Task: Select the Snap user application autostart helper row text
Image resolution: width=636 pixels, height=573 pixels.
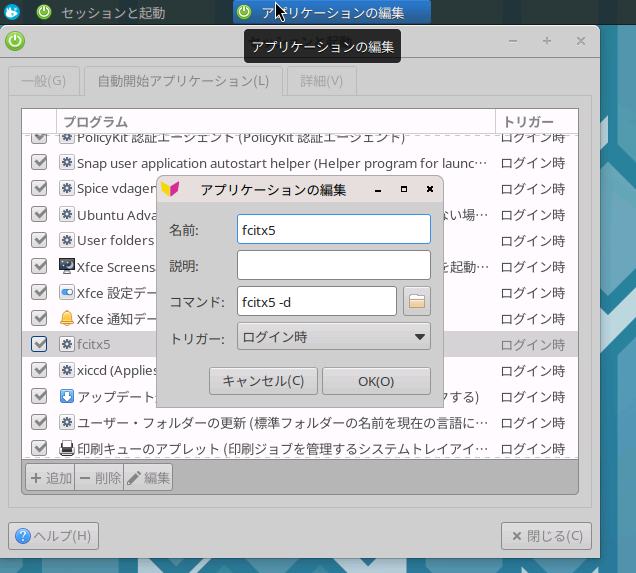Action: point(282,163)
